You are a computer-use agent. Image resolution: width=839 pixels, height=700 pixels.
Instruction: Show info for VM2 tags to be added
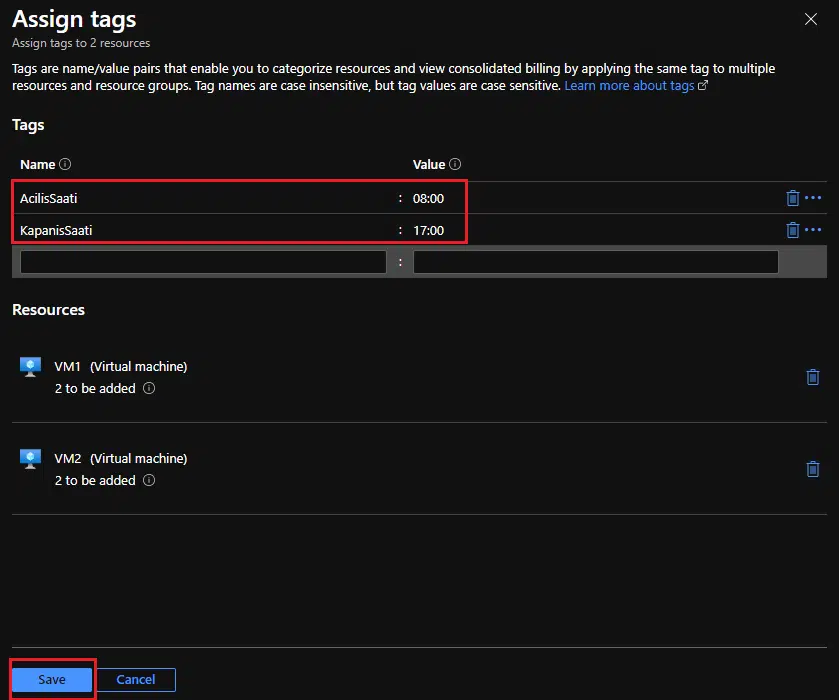149,480
